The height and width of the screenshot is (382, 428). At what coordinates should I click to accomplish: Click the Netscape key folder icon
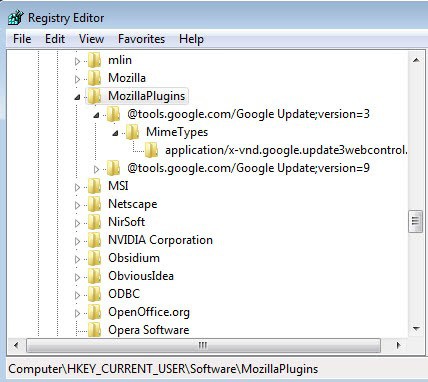pyautogui.click(x=95, y=204)
